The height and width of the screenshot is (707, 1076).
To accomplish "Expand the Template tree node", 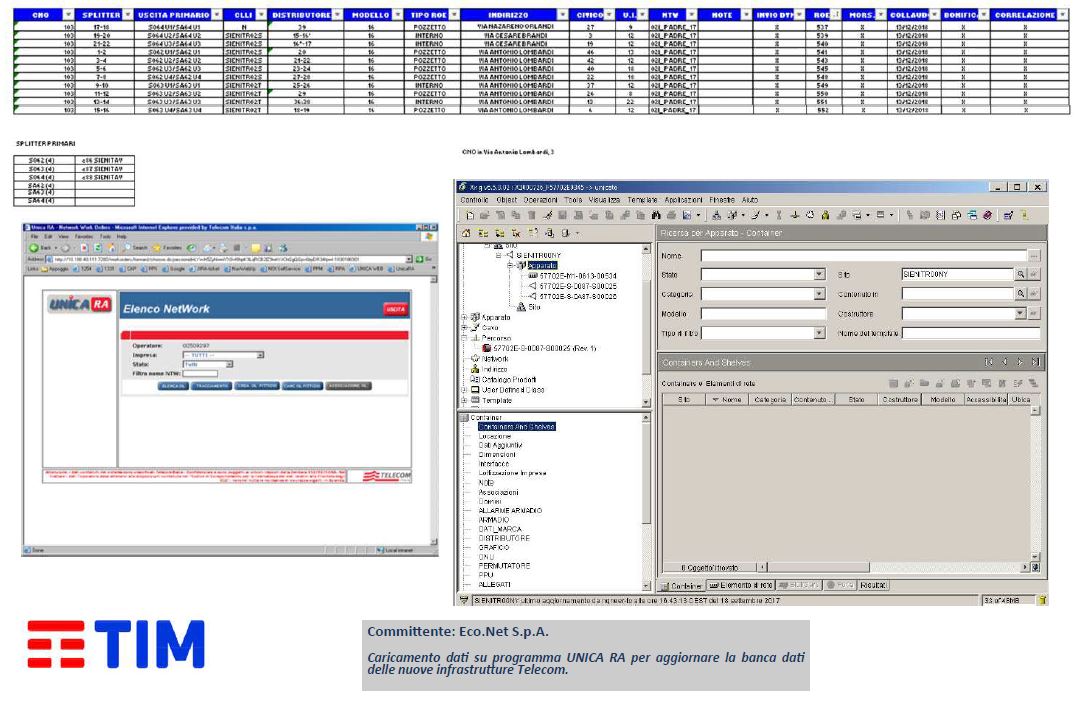I will tap(464, 398).
